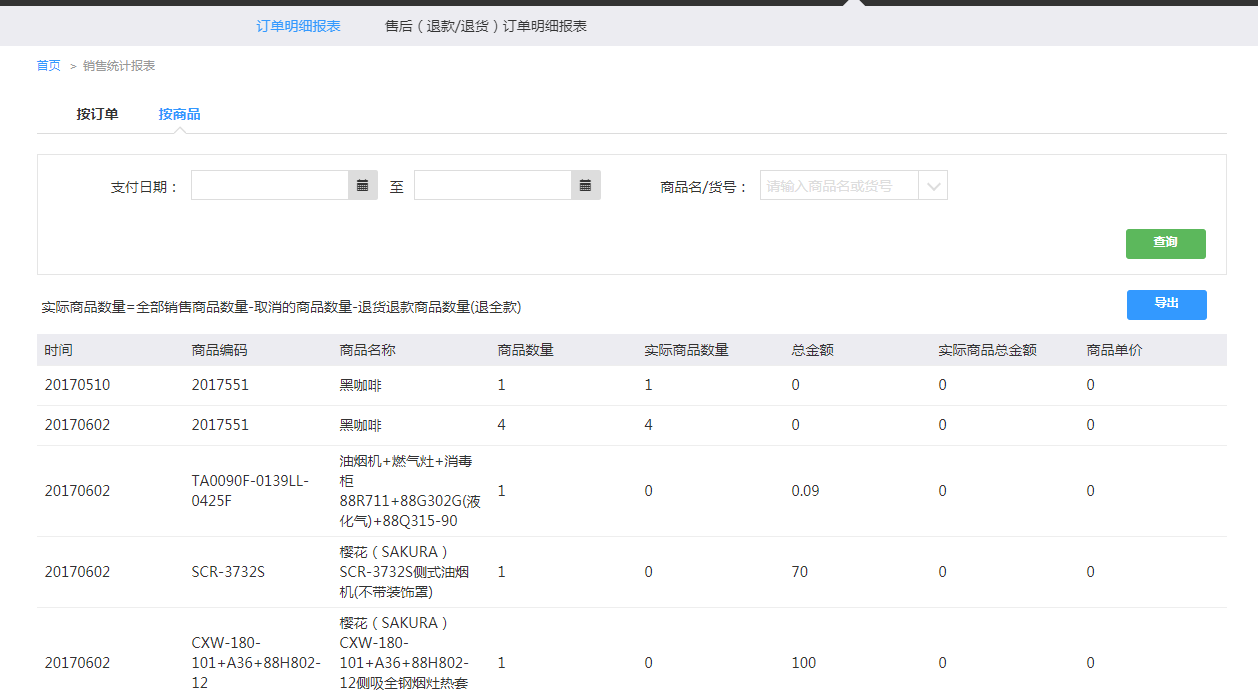Click the total amount cell 70

click(800, 572)
